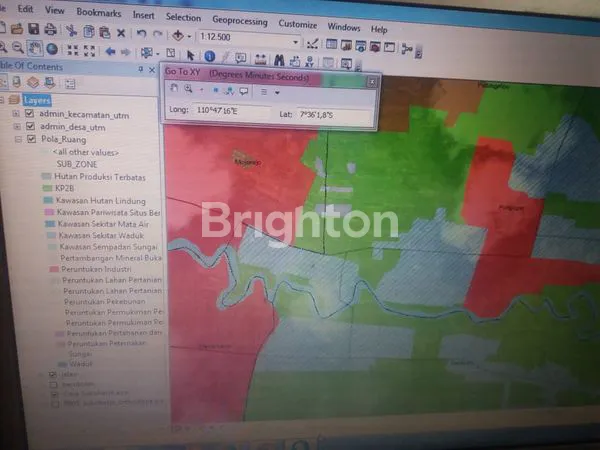Open the Select Features dropdown arrow
The width and height of the screenshot is (600, 450).
pos(158,54)
